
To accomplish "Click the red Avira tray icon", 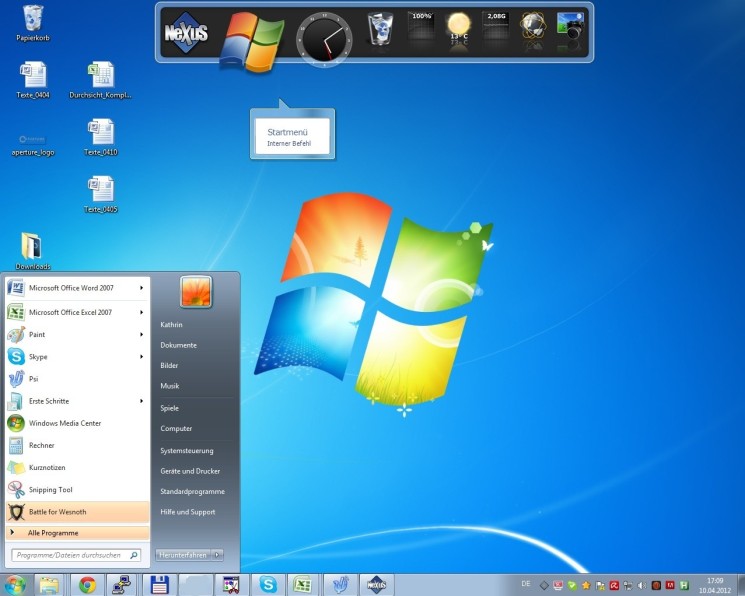I will pyautogui.click(x=614, y=586).
